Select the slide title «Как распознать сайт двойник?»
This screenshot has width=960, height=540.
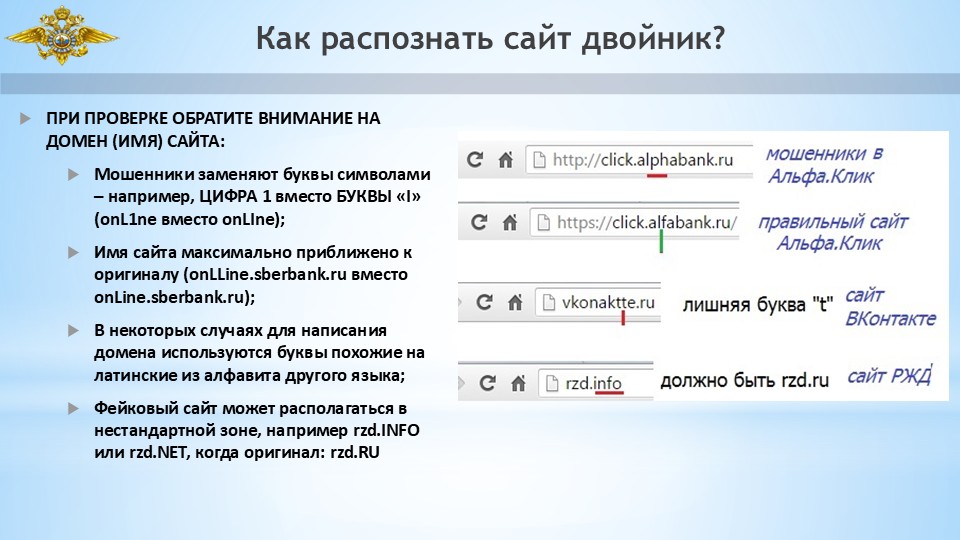tap(490, 39)
